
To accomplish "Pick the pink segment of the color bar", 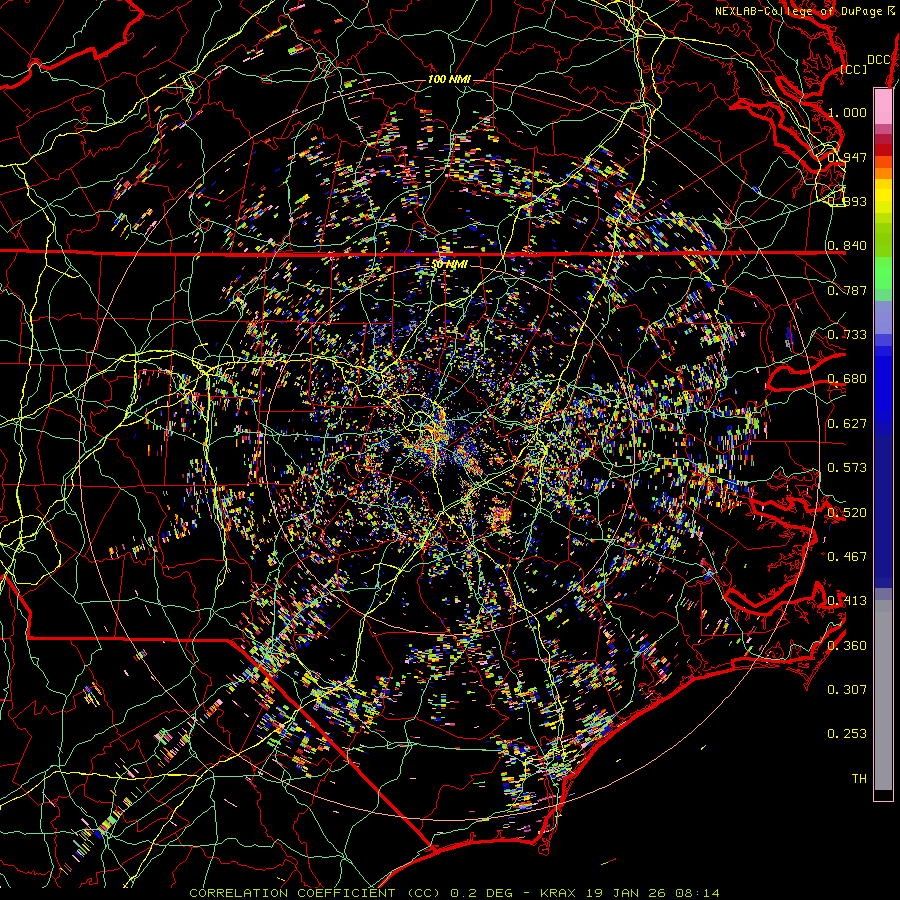I will click(883, 107).
